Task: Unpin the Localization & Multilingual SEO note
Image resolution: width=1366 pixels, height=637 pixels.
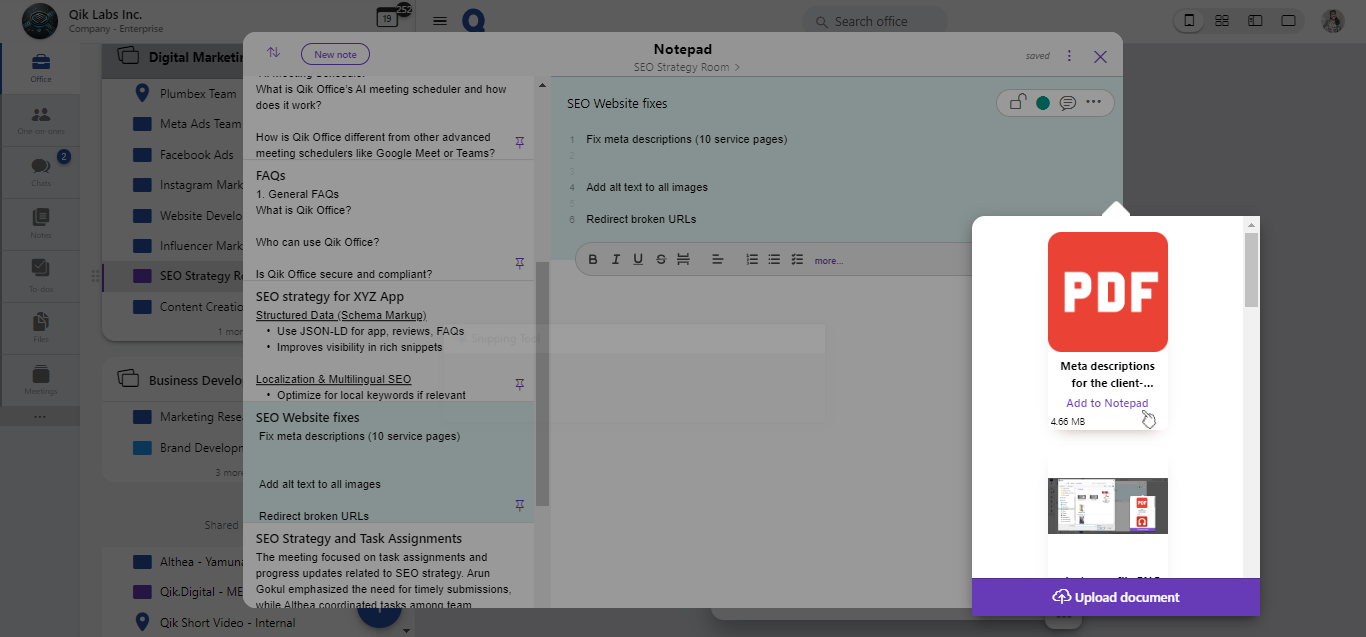Action: click(519, 383)
